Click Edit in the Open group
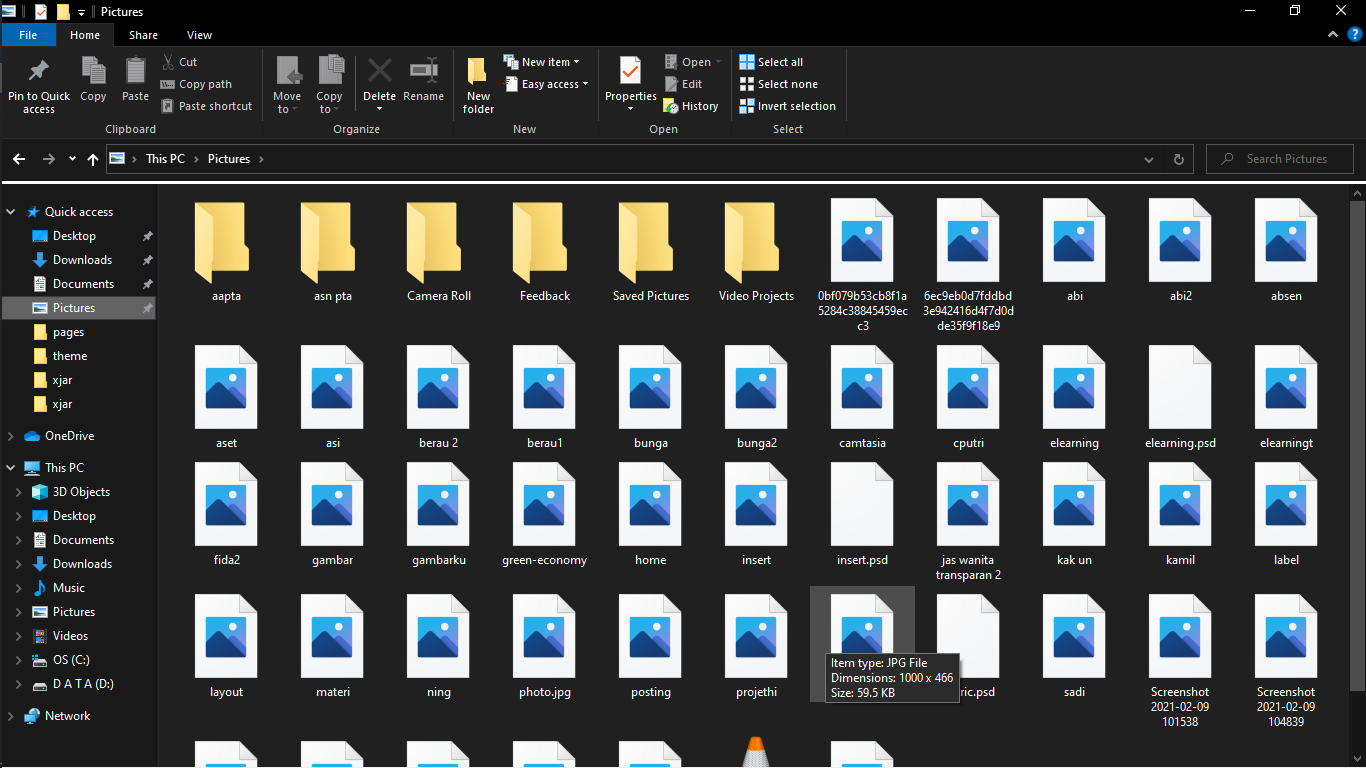The image size is (1366, 768). tap(683, 84)
